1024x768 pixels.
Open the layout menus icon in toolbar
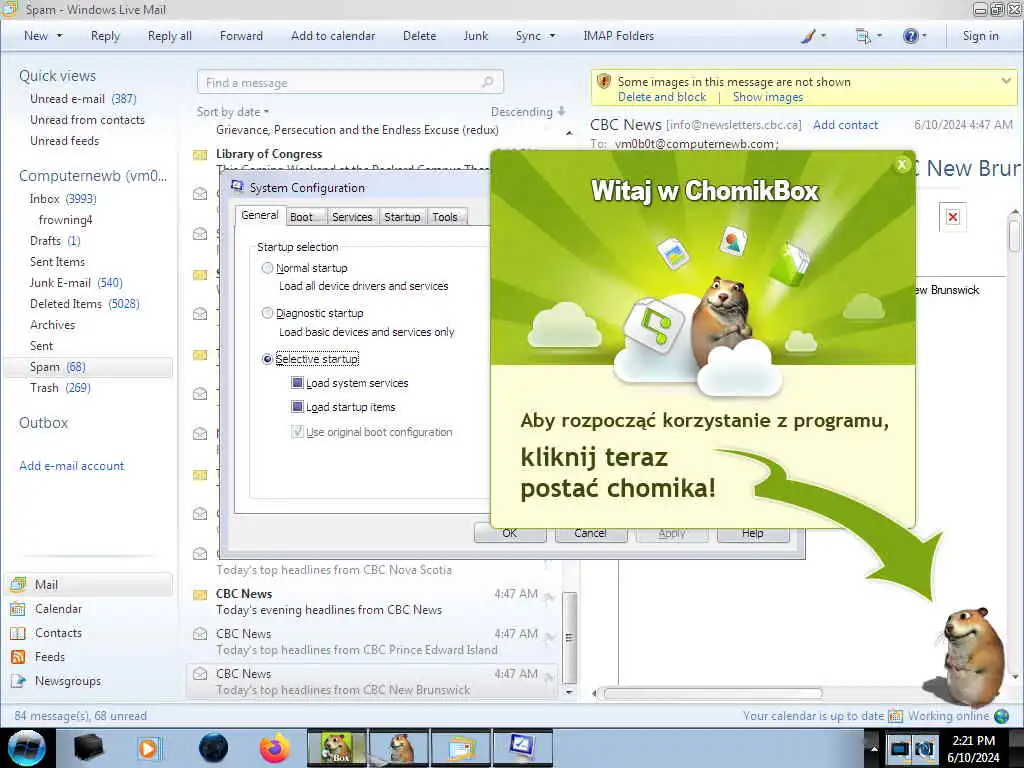[863, 36]
